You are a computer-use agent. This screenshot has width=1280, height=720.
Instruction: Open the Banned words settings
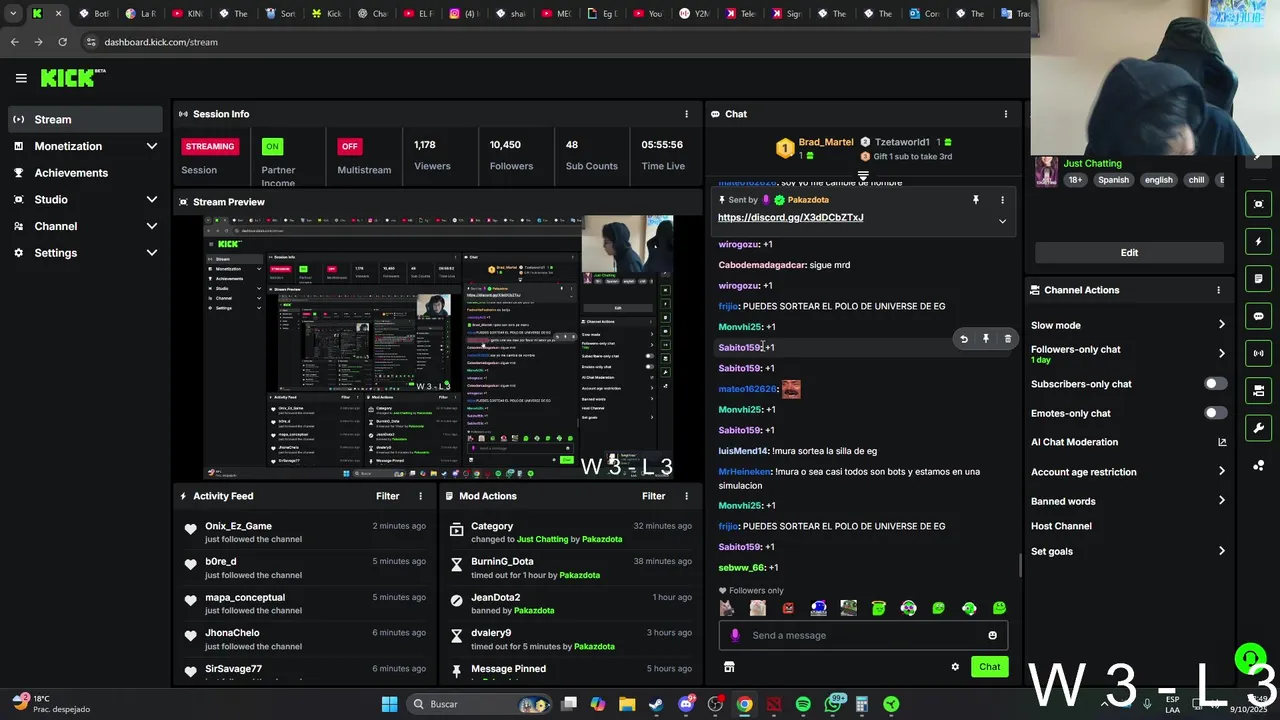(x=1128, y=501)
